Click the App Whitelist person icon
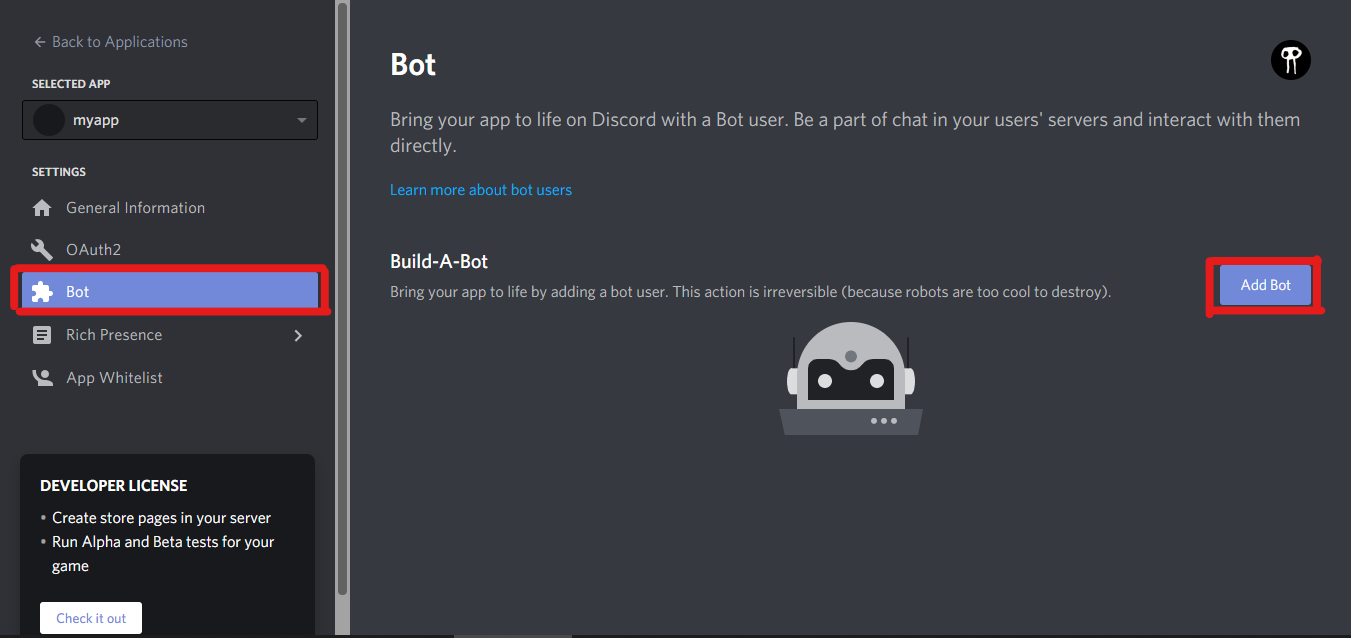The width and height of the screenshot is (1351, 638). (42, 378)
